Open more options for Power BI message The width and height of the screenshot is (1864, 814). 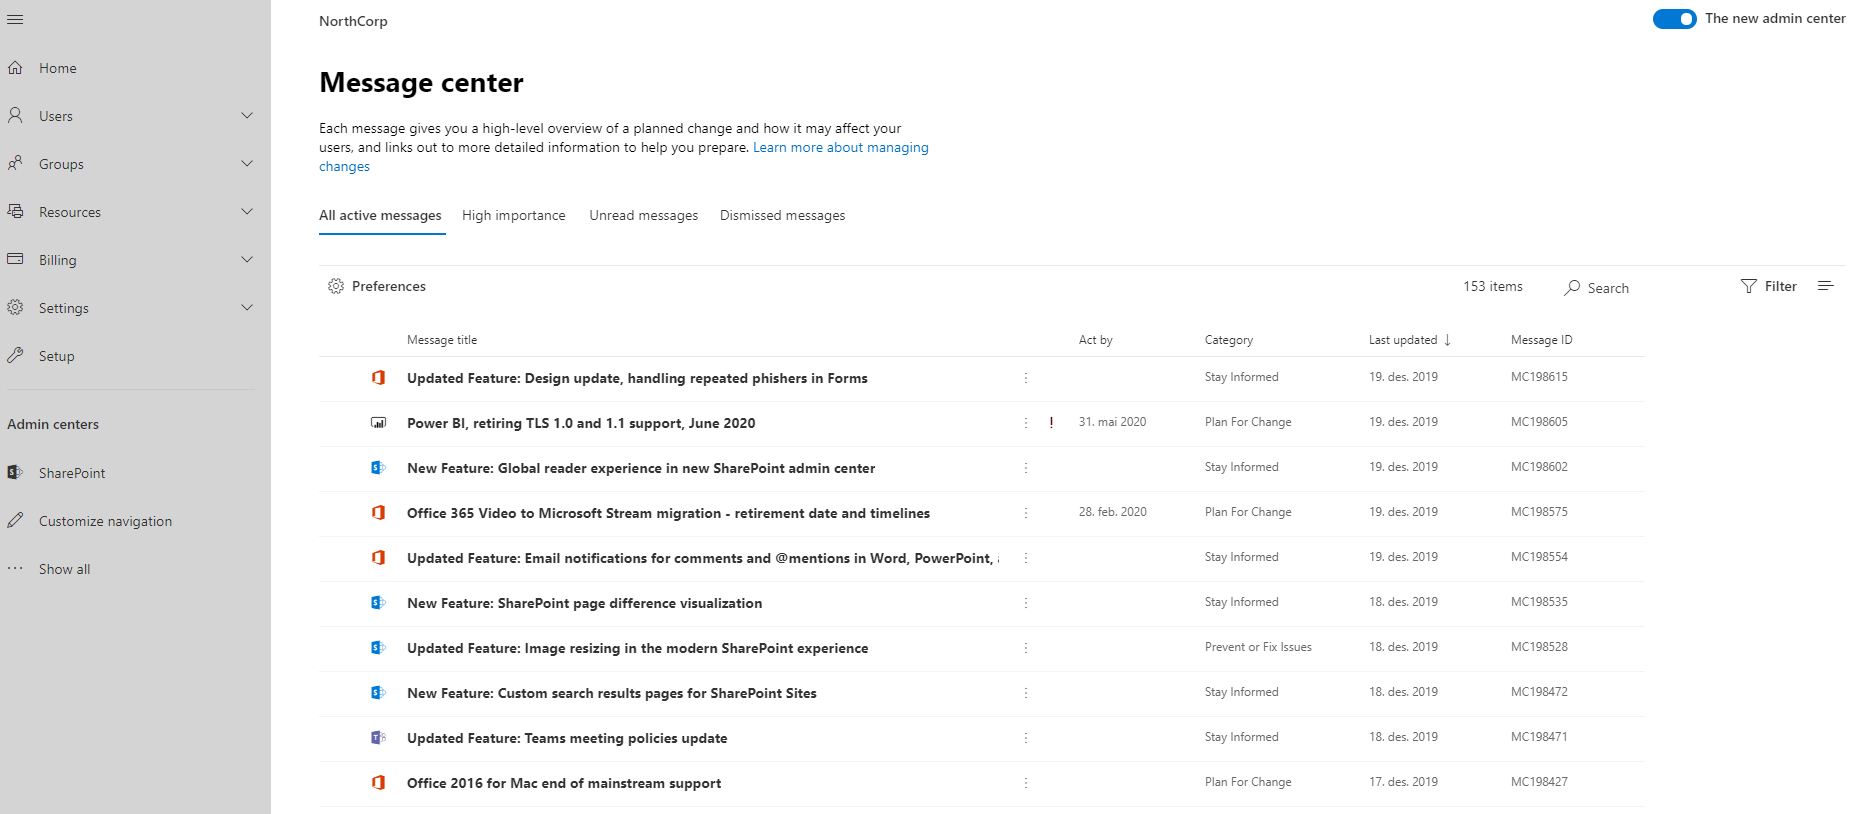[x=1025, y=423]
